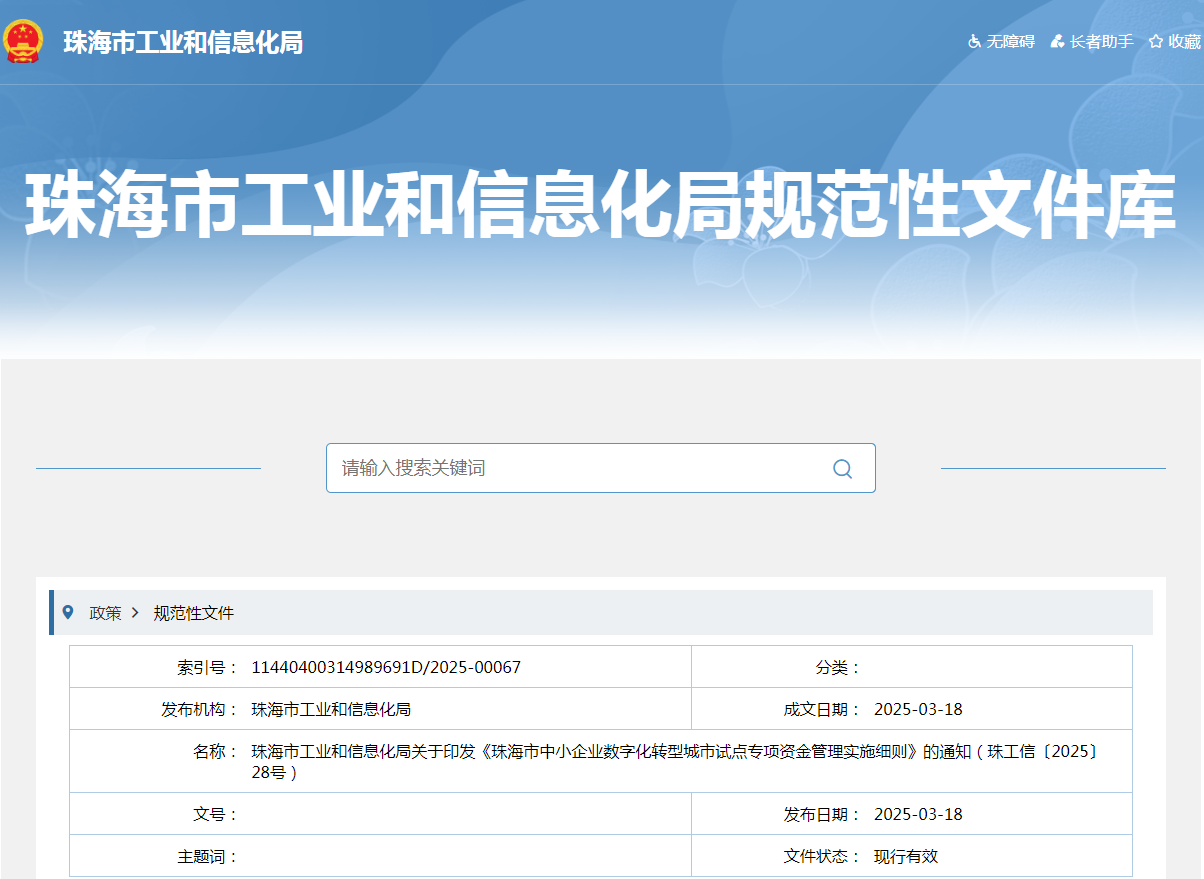Click the national emblem logo
Screen dimensions: 1204x879
24,41
